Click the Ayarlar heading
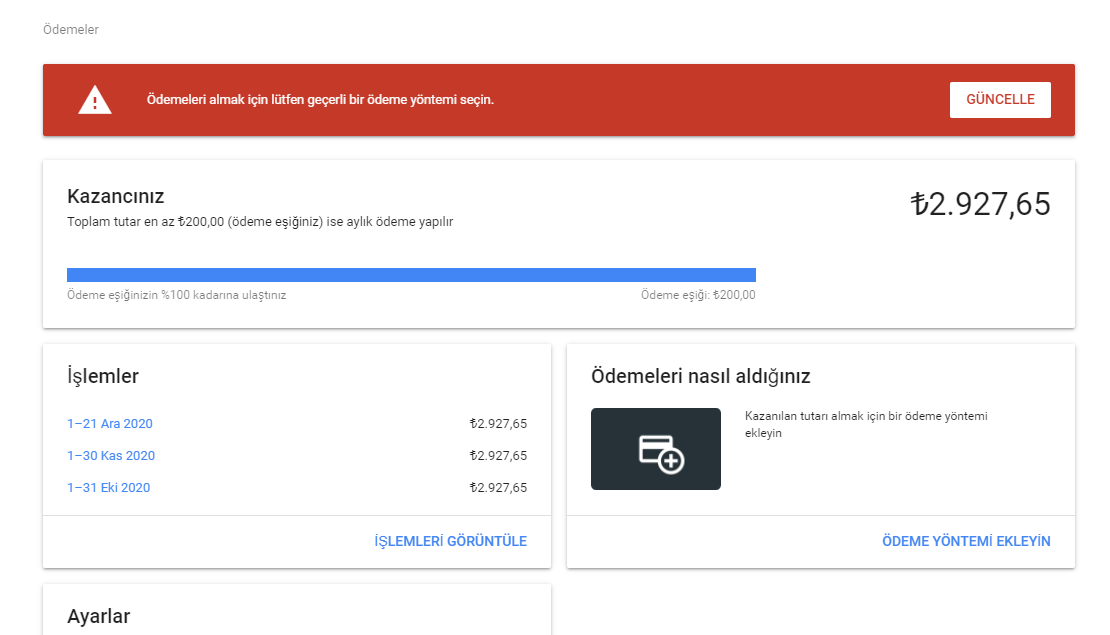This screenshot has width=1110, height=635. [98, 616]
